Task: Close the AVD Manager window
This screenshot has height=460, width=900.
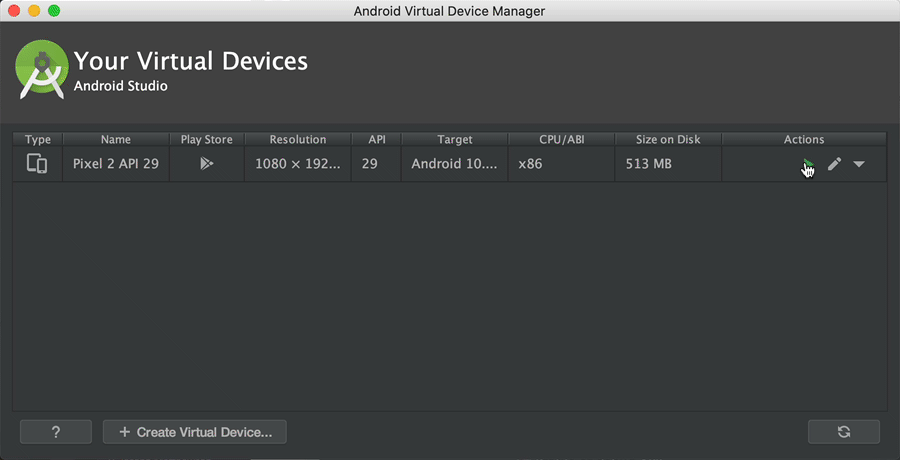Action: click(14, 10)
